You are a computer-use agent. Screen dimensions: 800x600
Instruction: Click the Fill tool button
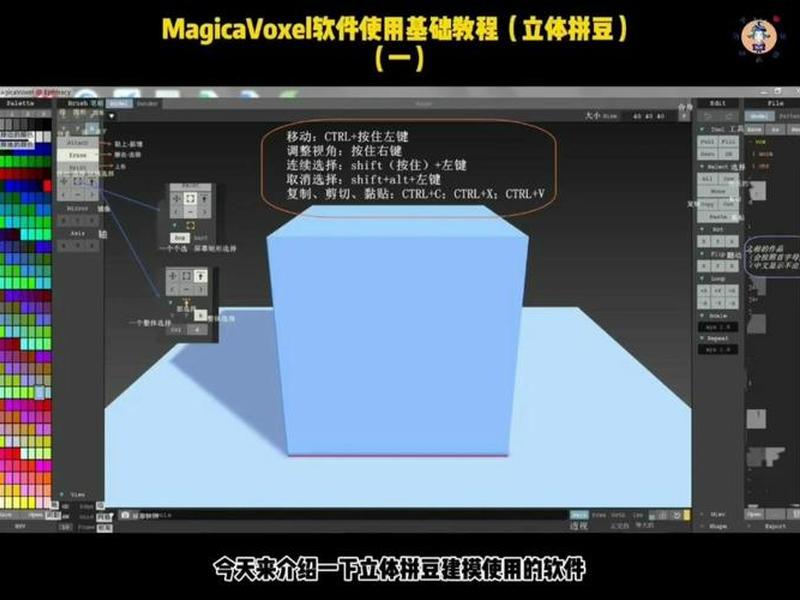tap(729, 142)
